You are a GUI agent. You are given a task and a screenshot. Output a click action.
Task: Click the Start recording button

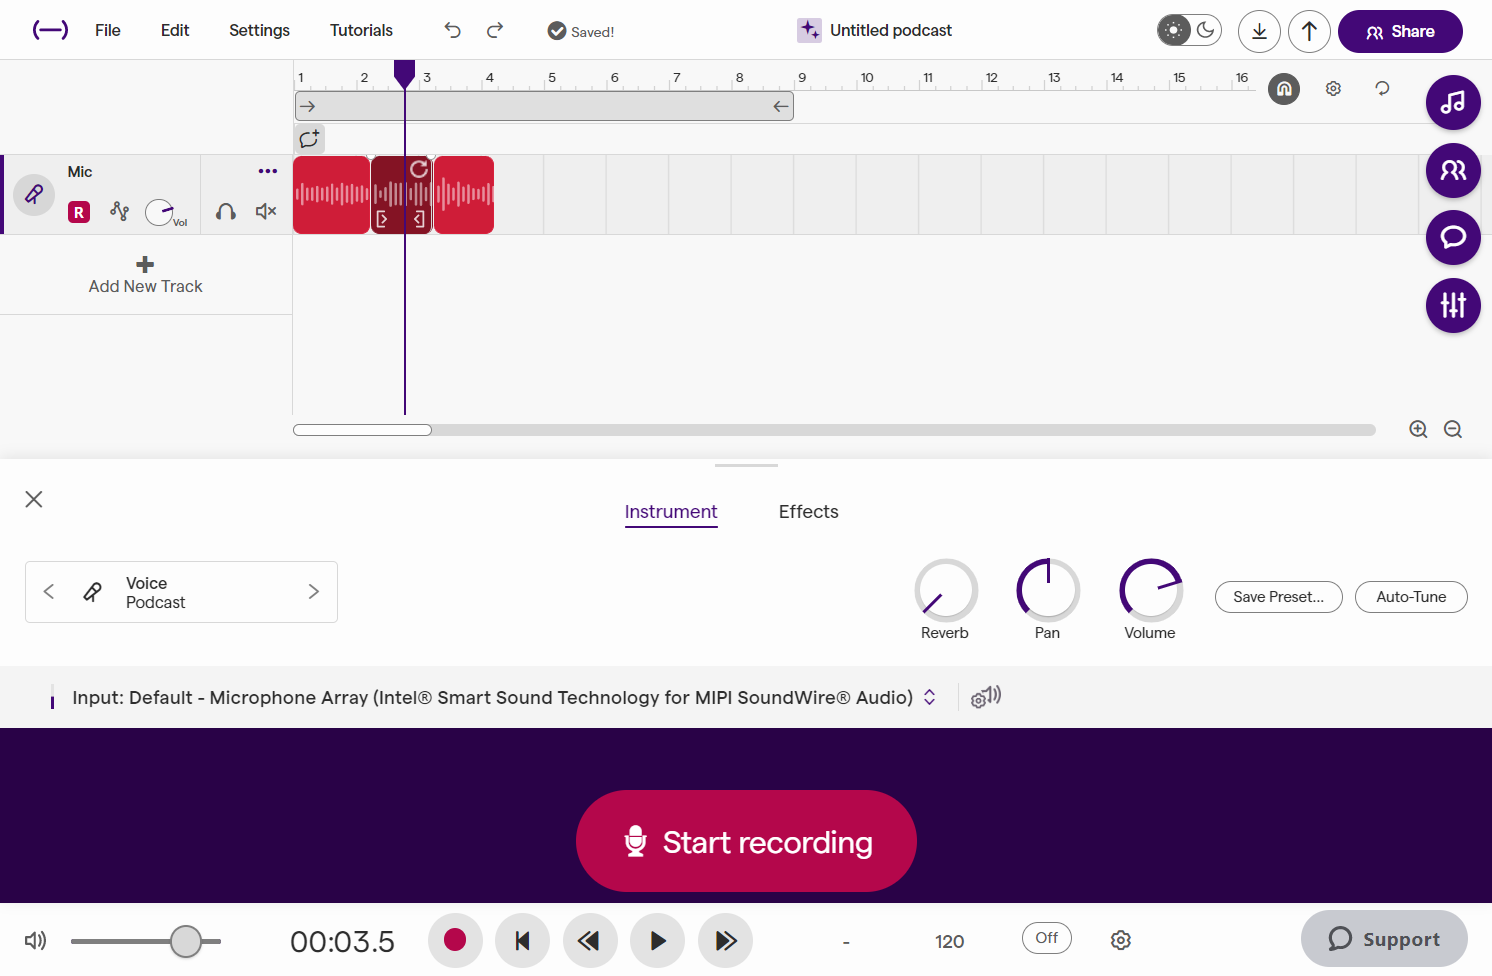[x=746, y=841]
